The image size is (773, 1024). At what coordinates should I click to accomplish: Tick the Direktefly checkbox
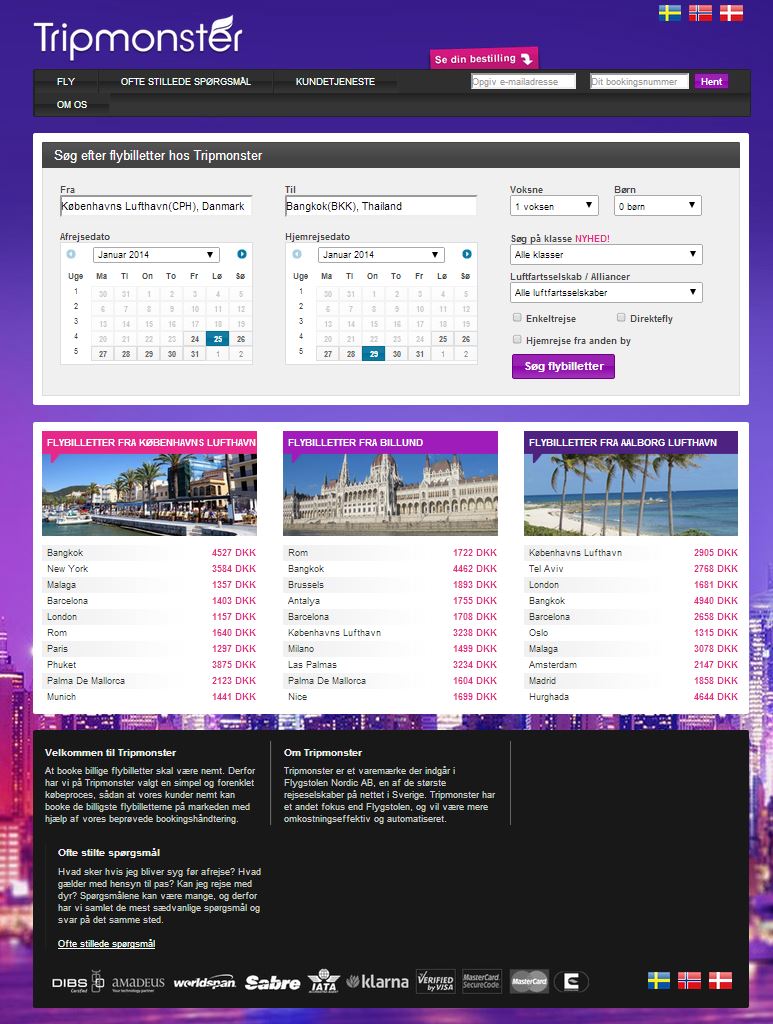pyautogui.click(x=621, y=318)
